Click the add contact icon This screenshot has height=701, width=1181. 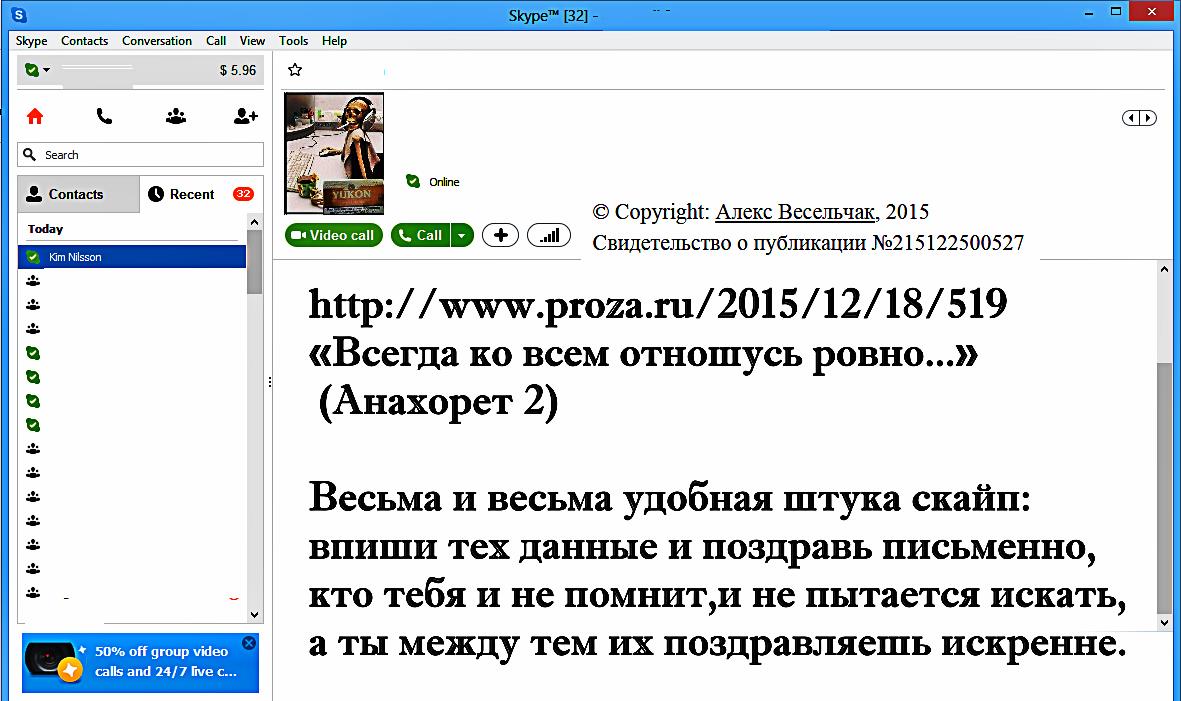[x=246, y=116]
